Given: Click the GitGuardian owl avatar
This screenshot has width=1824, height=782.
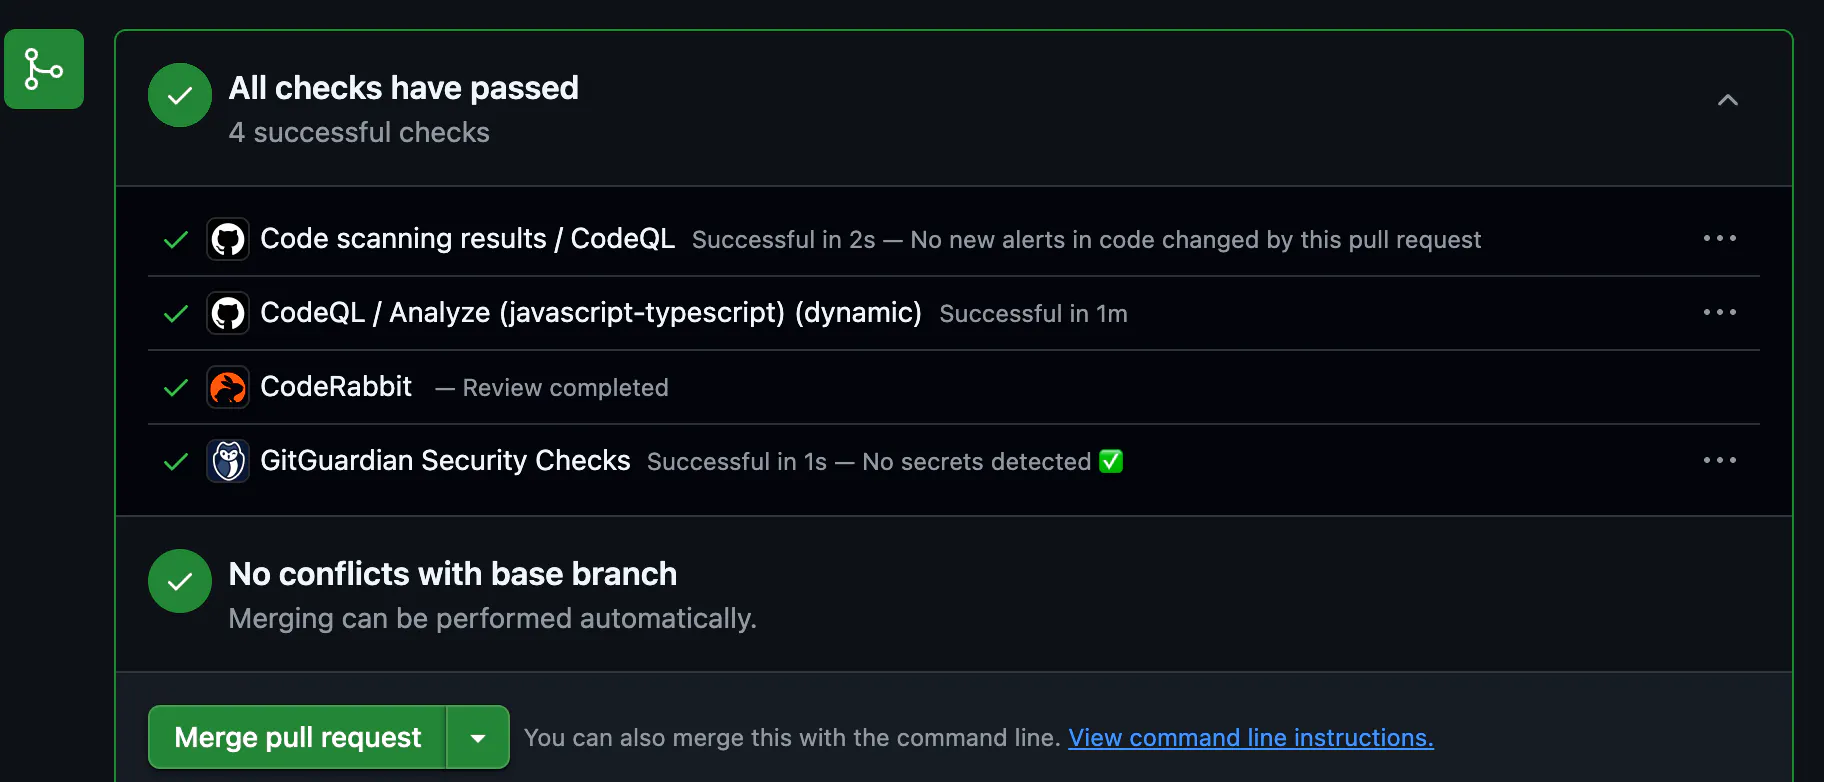Looking at the screenshot, I should 228,461.
